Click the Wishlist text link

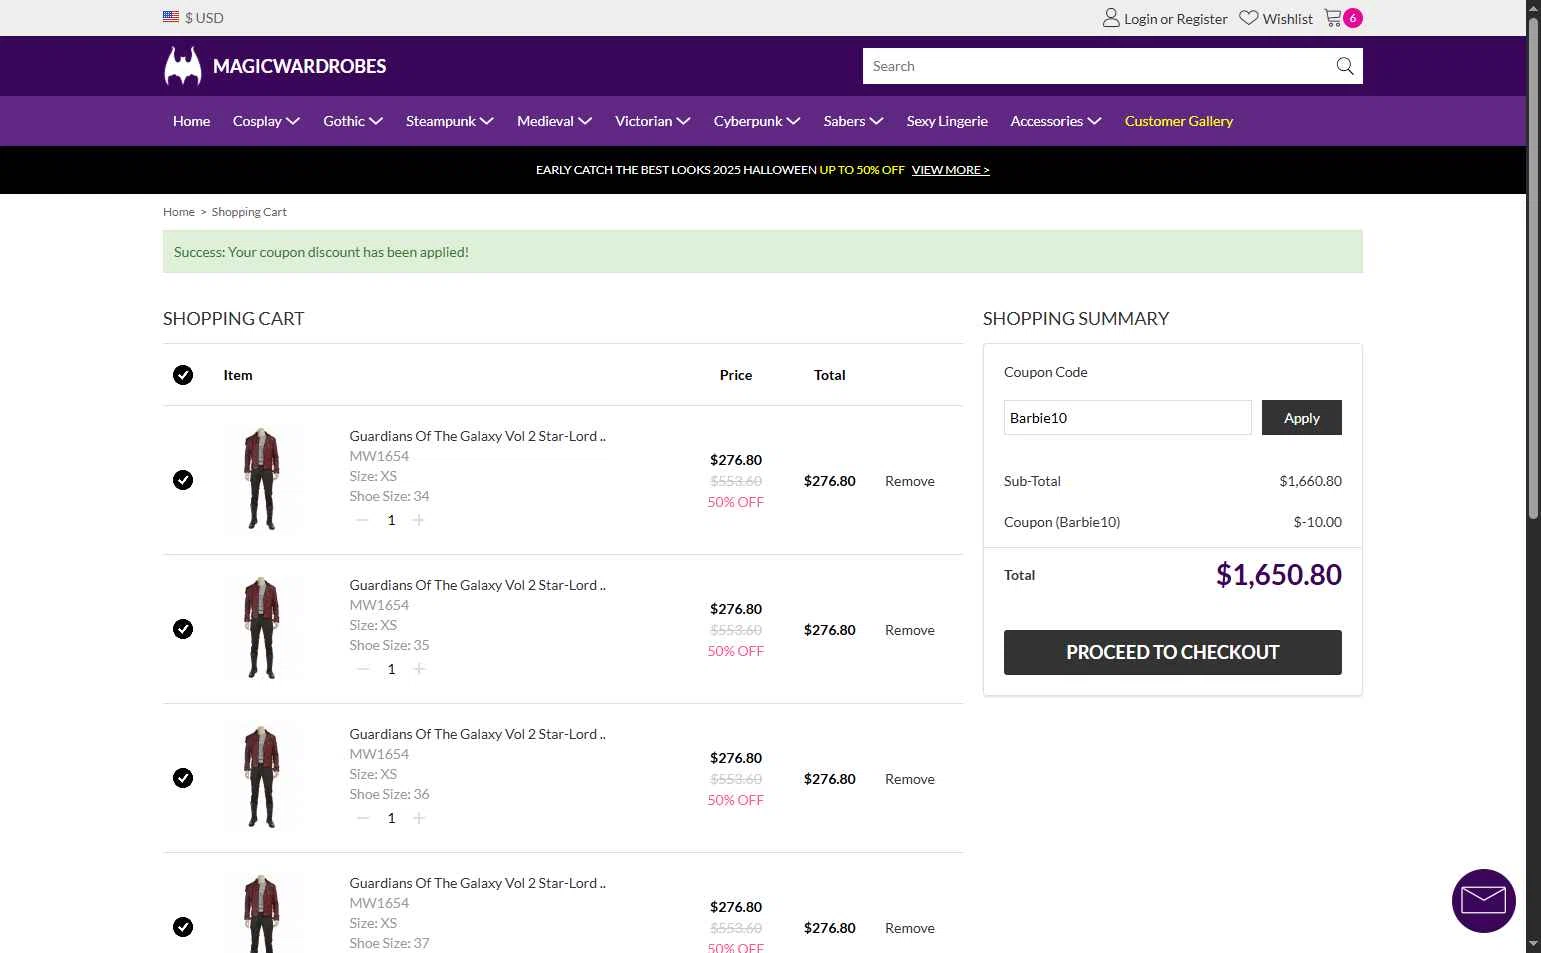1288,19
